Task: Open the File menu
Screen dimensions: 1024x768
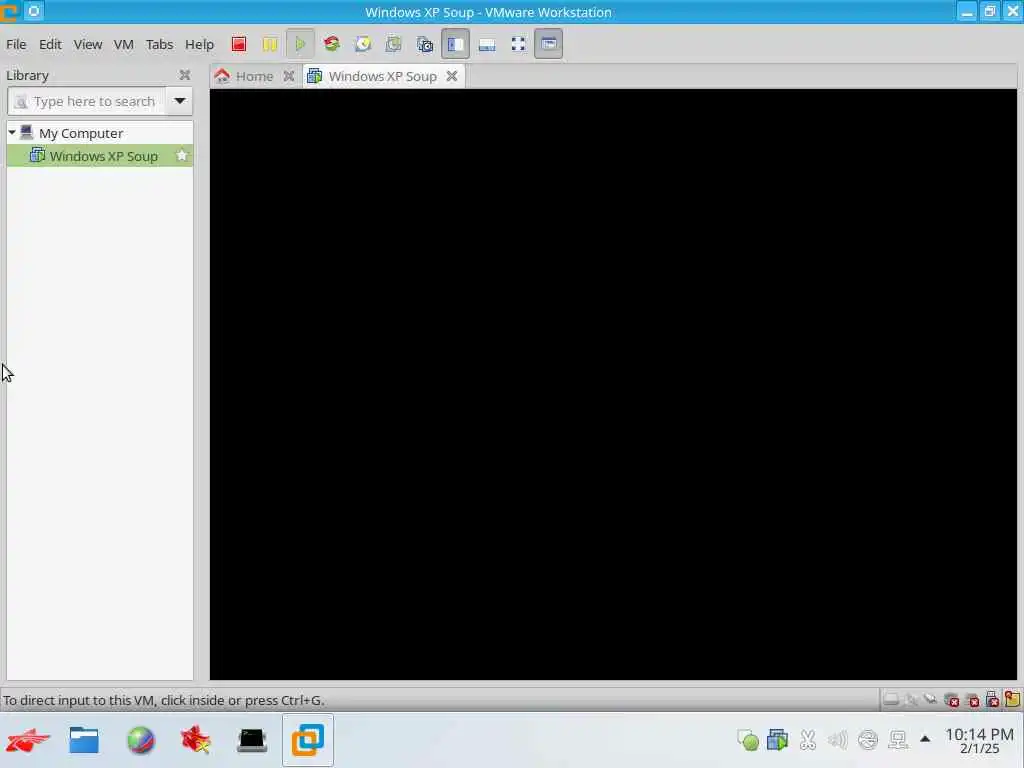Action: (16, 44)
